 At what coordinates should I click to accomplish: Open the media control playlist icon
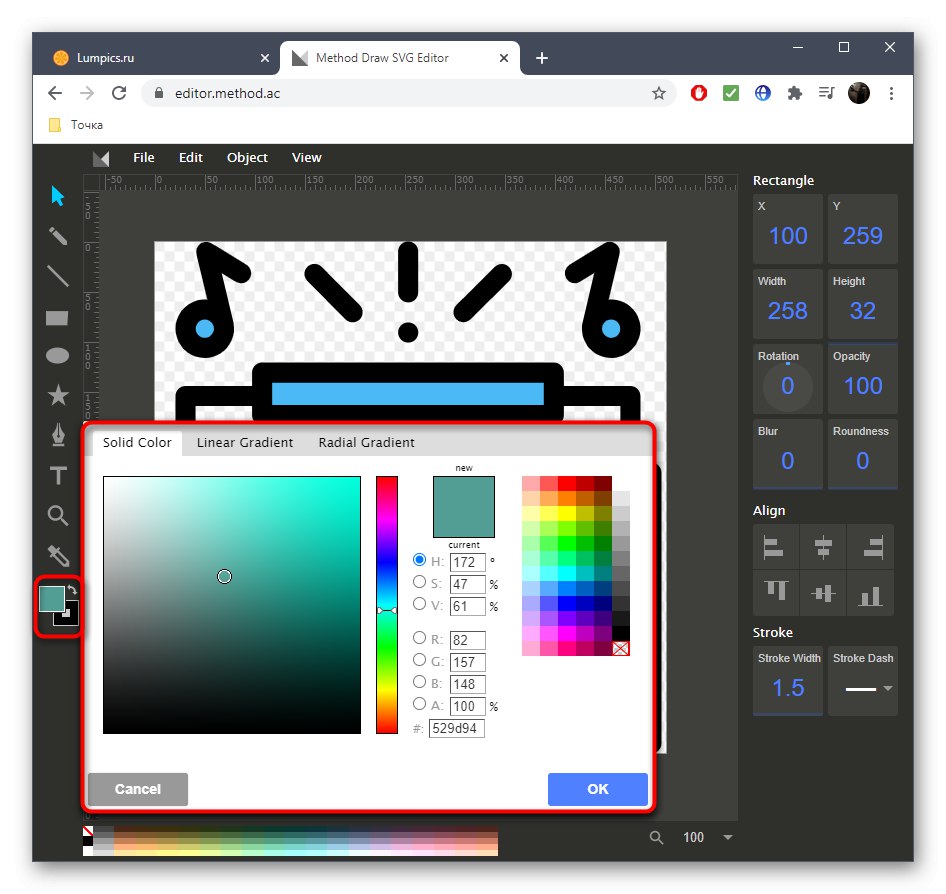click(826, 93)
